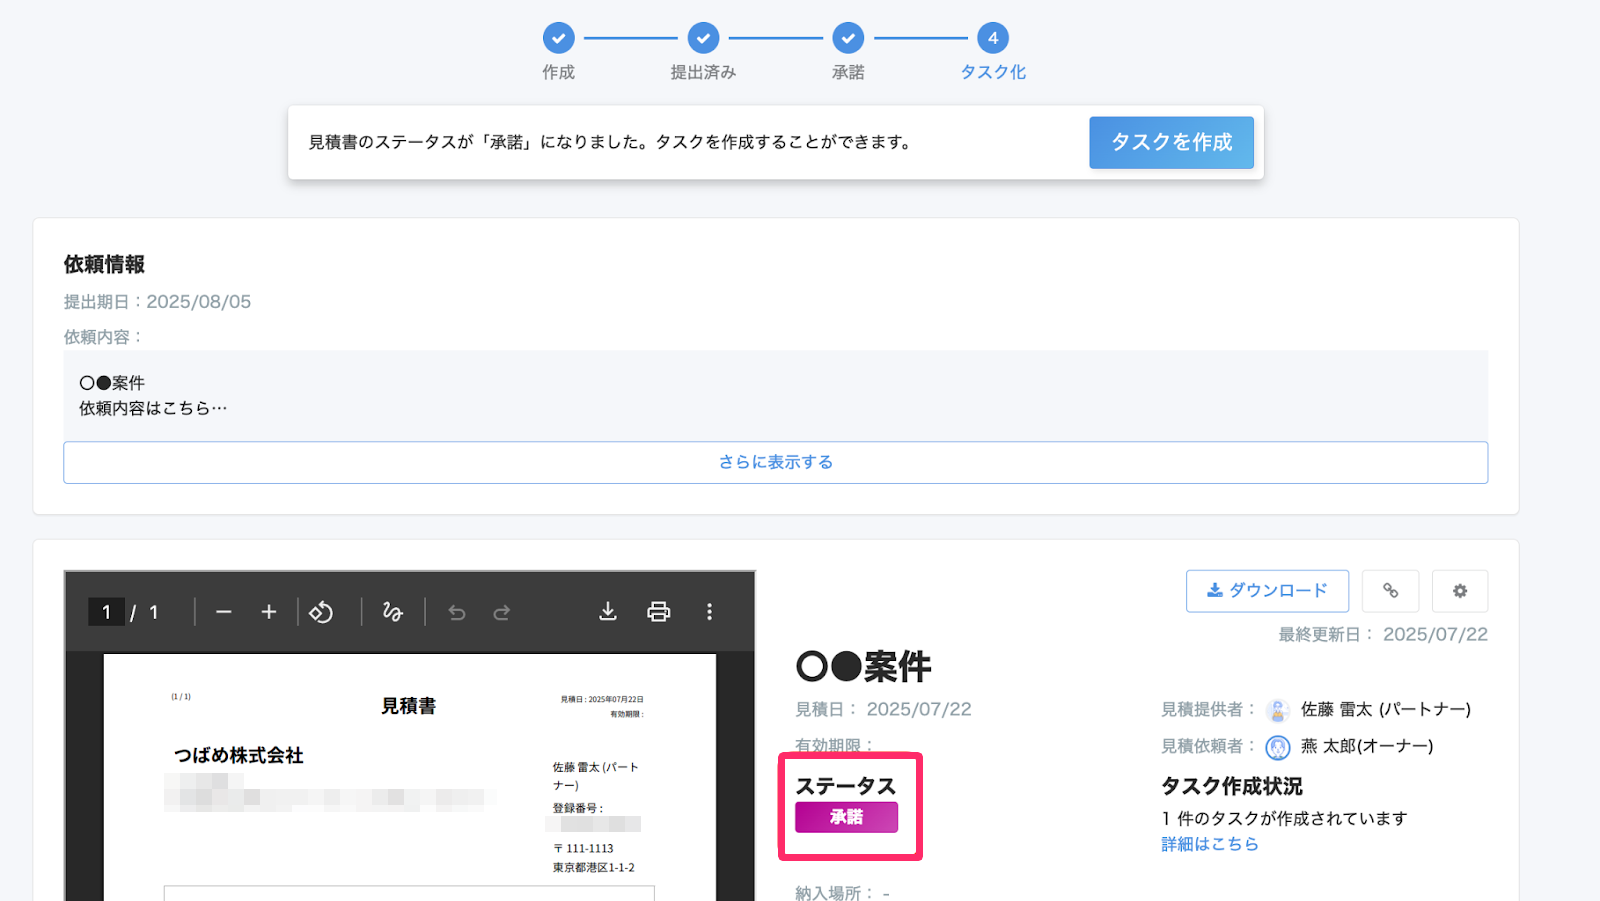
Task: Click the 佐藤 雷太 avatar icon
Action: pos(1278,710)
